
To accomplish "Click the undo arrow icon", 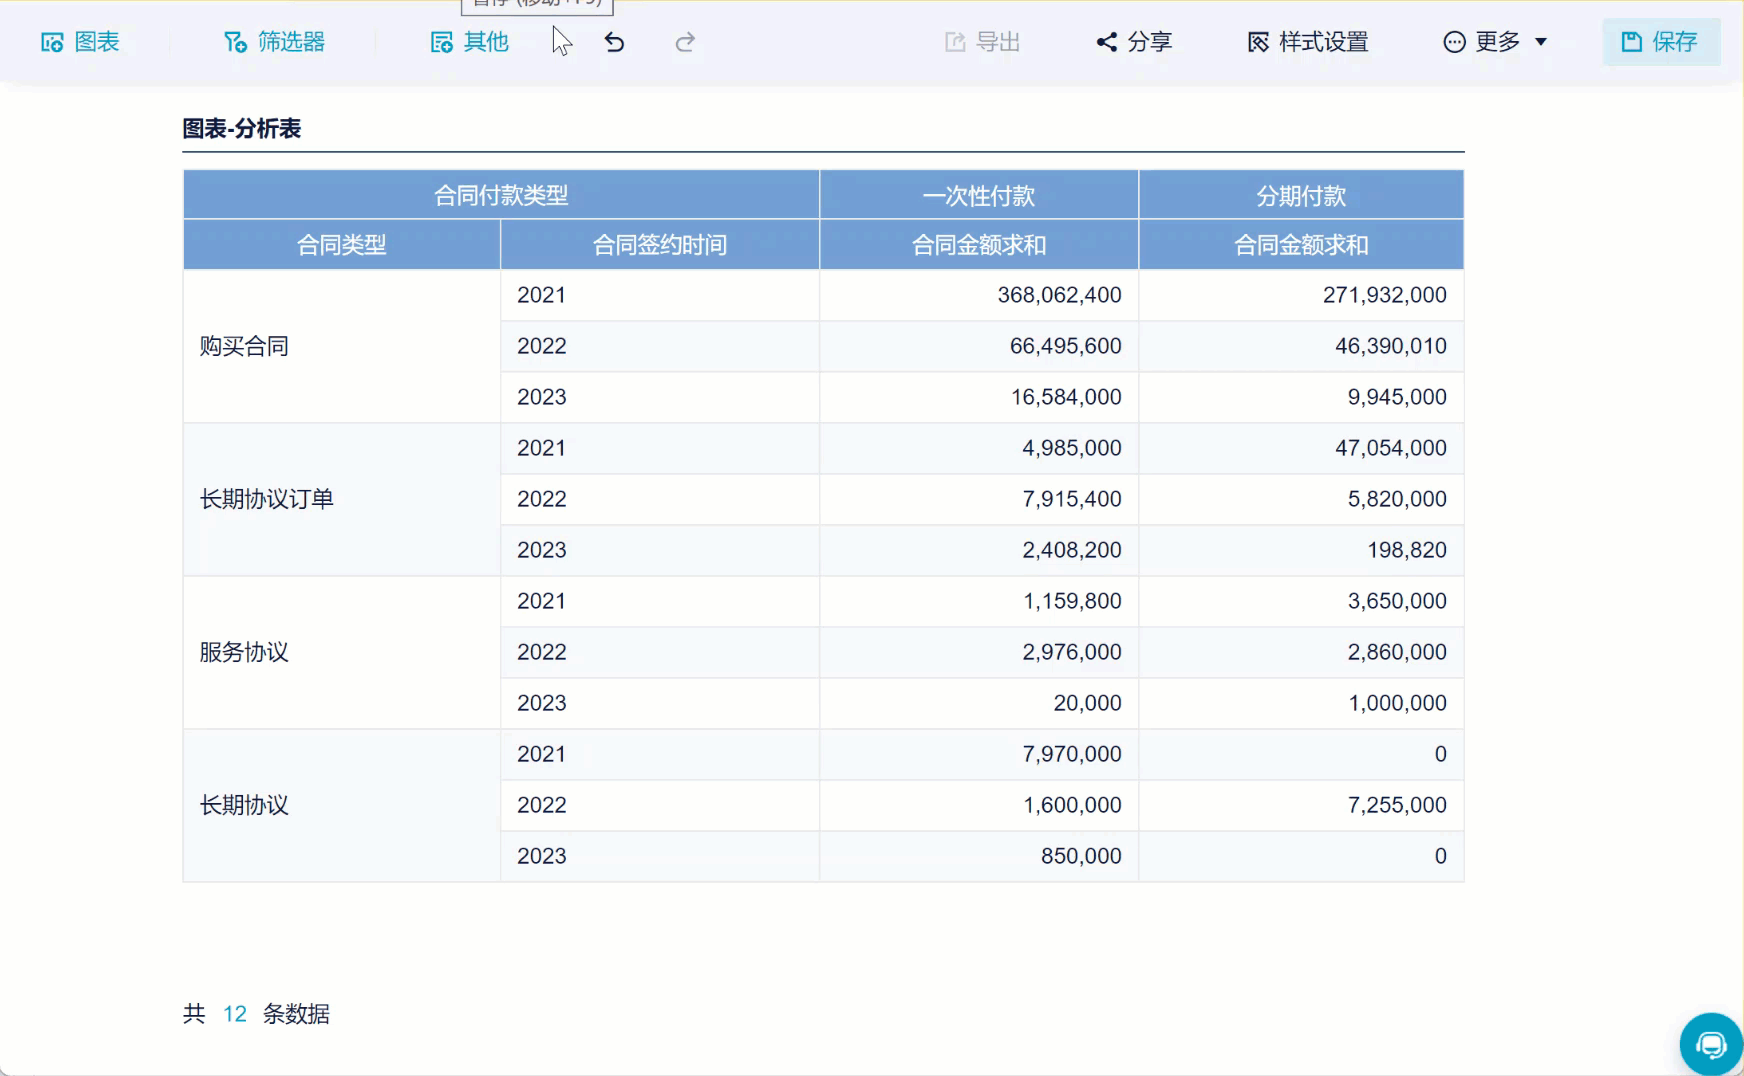I will [x=614, y=42].
